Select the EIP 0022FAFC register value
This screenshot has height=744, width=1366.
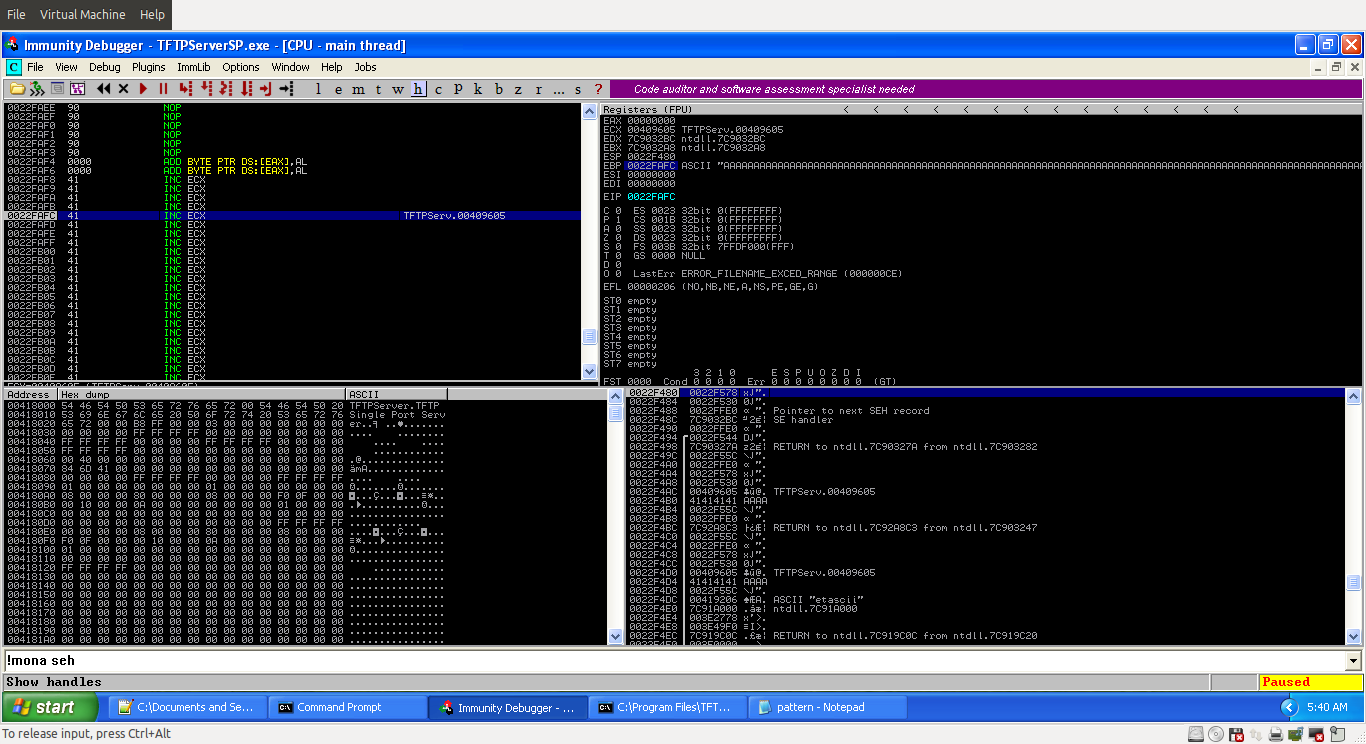click(x=651, y=197)
